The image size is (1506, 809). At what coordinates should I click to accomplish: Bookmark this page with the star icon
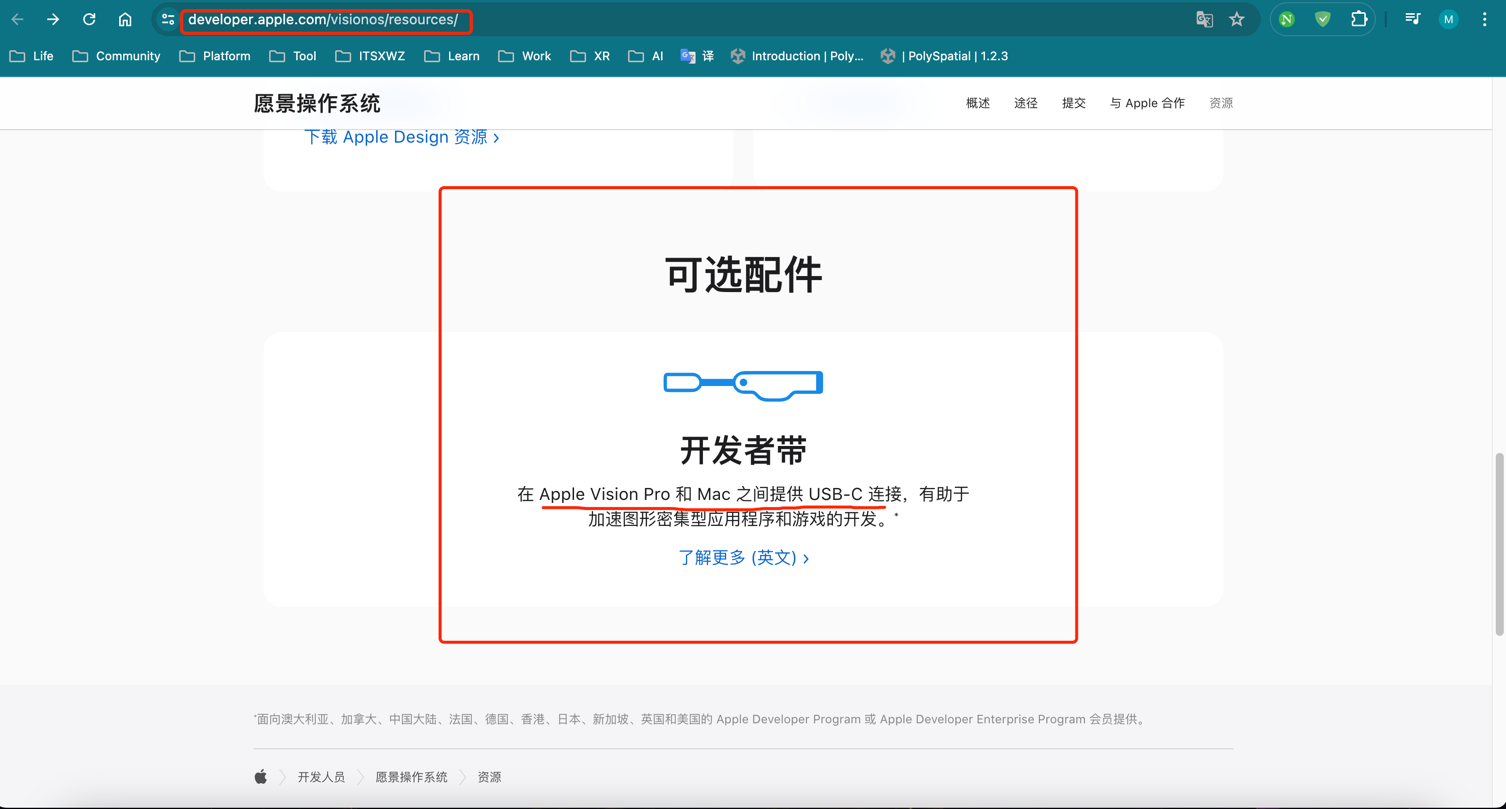1237,20
